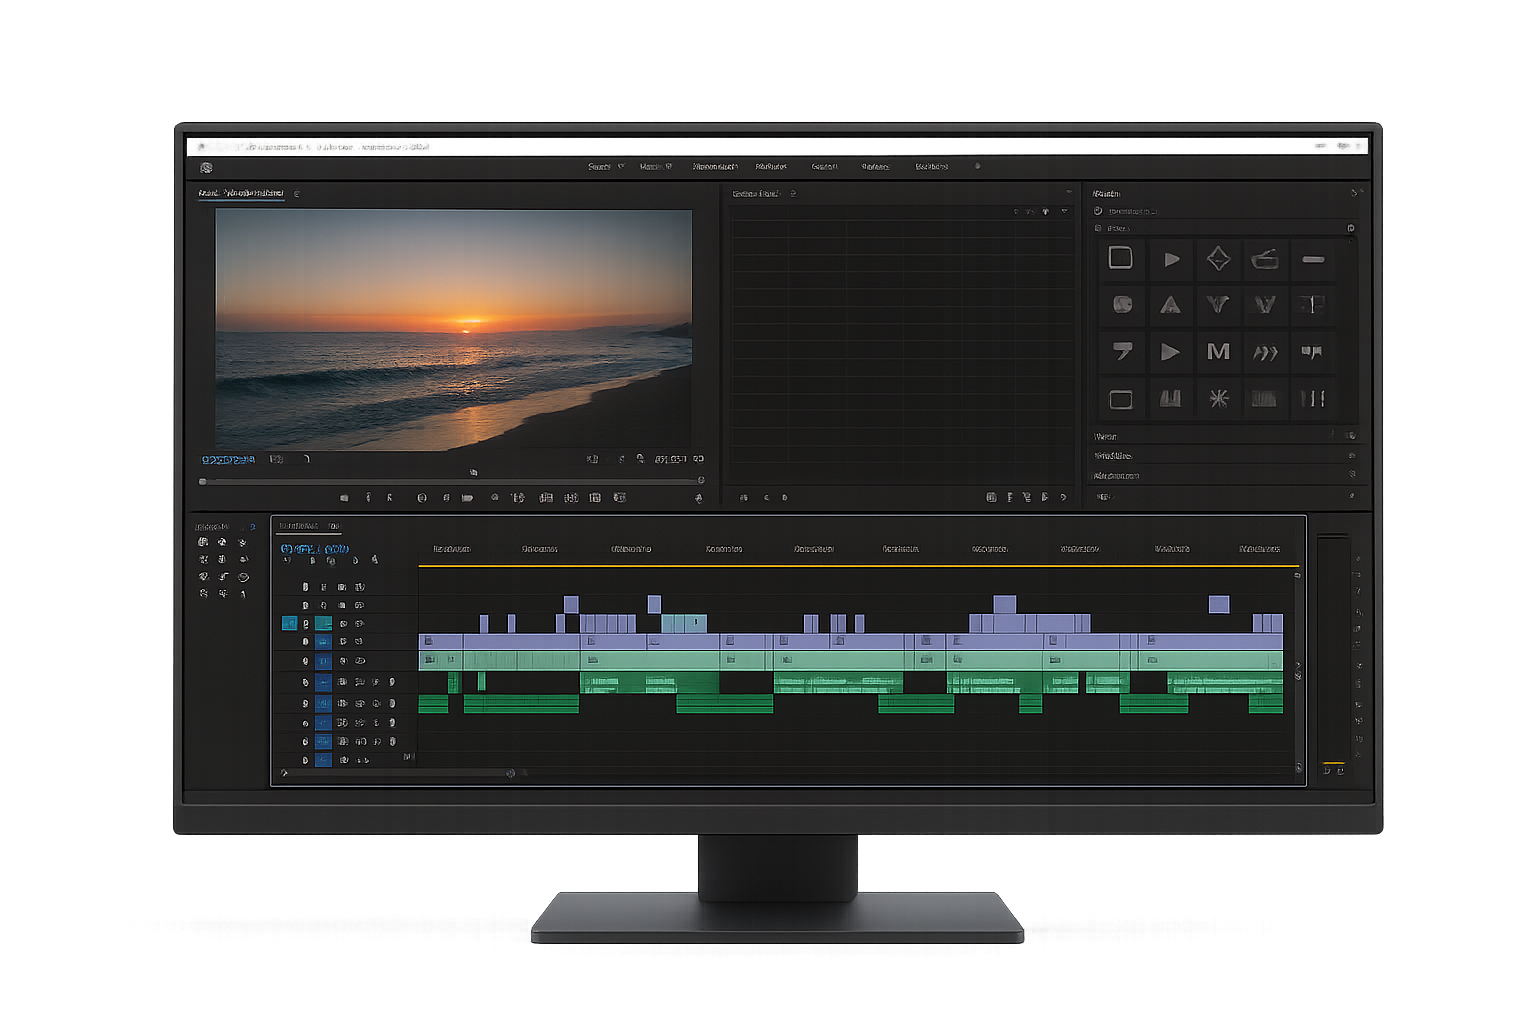Click the asterisk-shaped icon in effects grid
Viewport: 1536px width, 1024px height.
[1218, 399]
